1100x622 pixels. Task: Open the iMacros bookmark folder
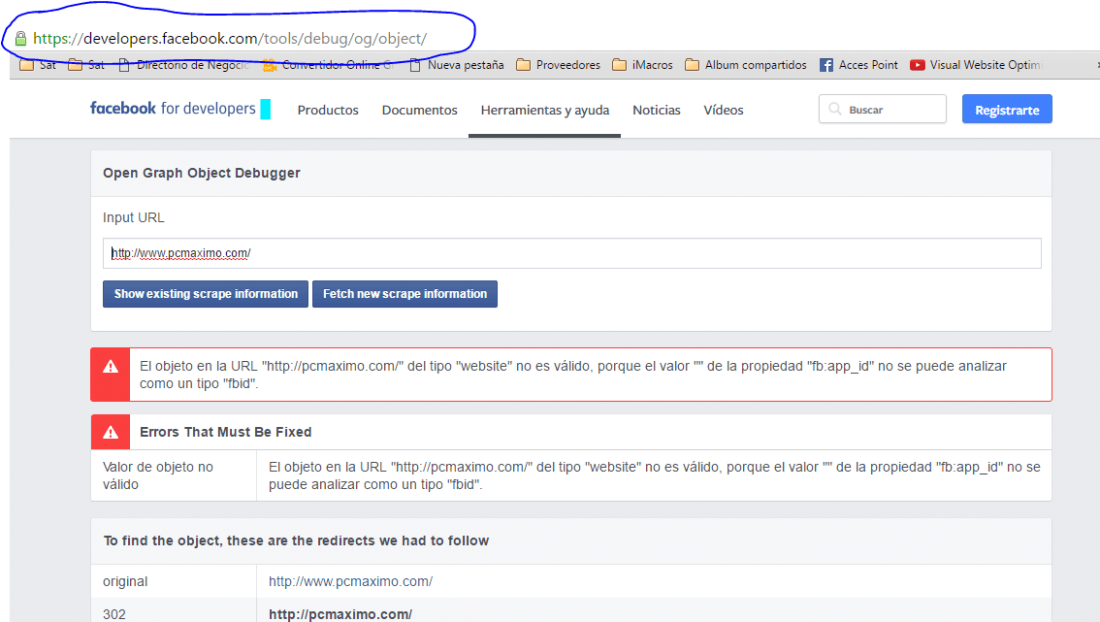click(643, 65)
